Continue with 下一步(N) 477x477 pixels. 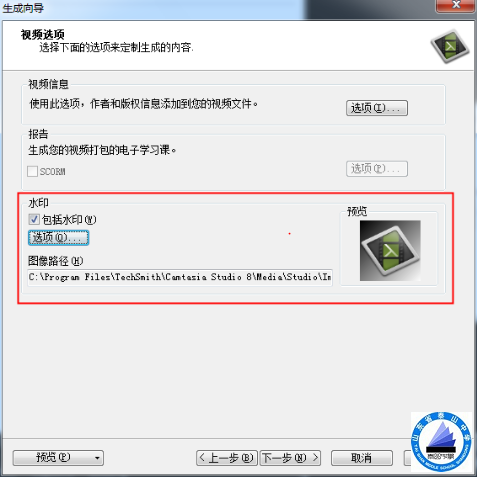point(290,458)
